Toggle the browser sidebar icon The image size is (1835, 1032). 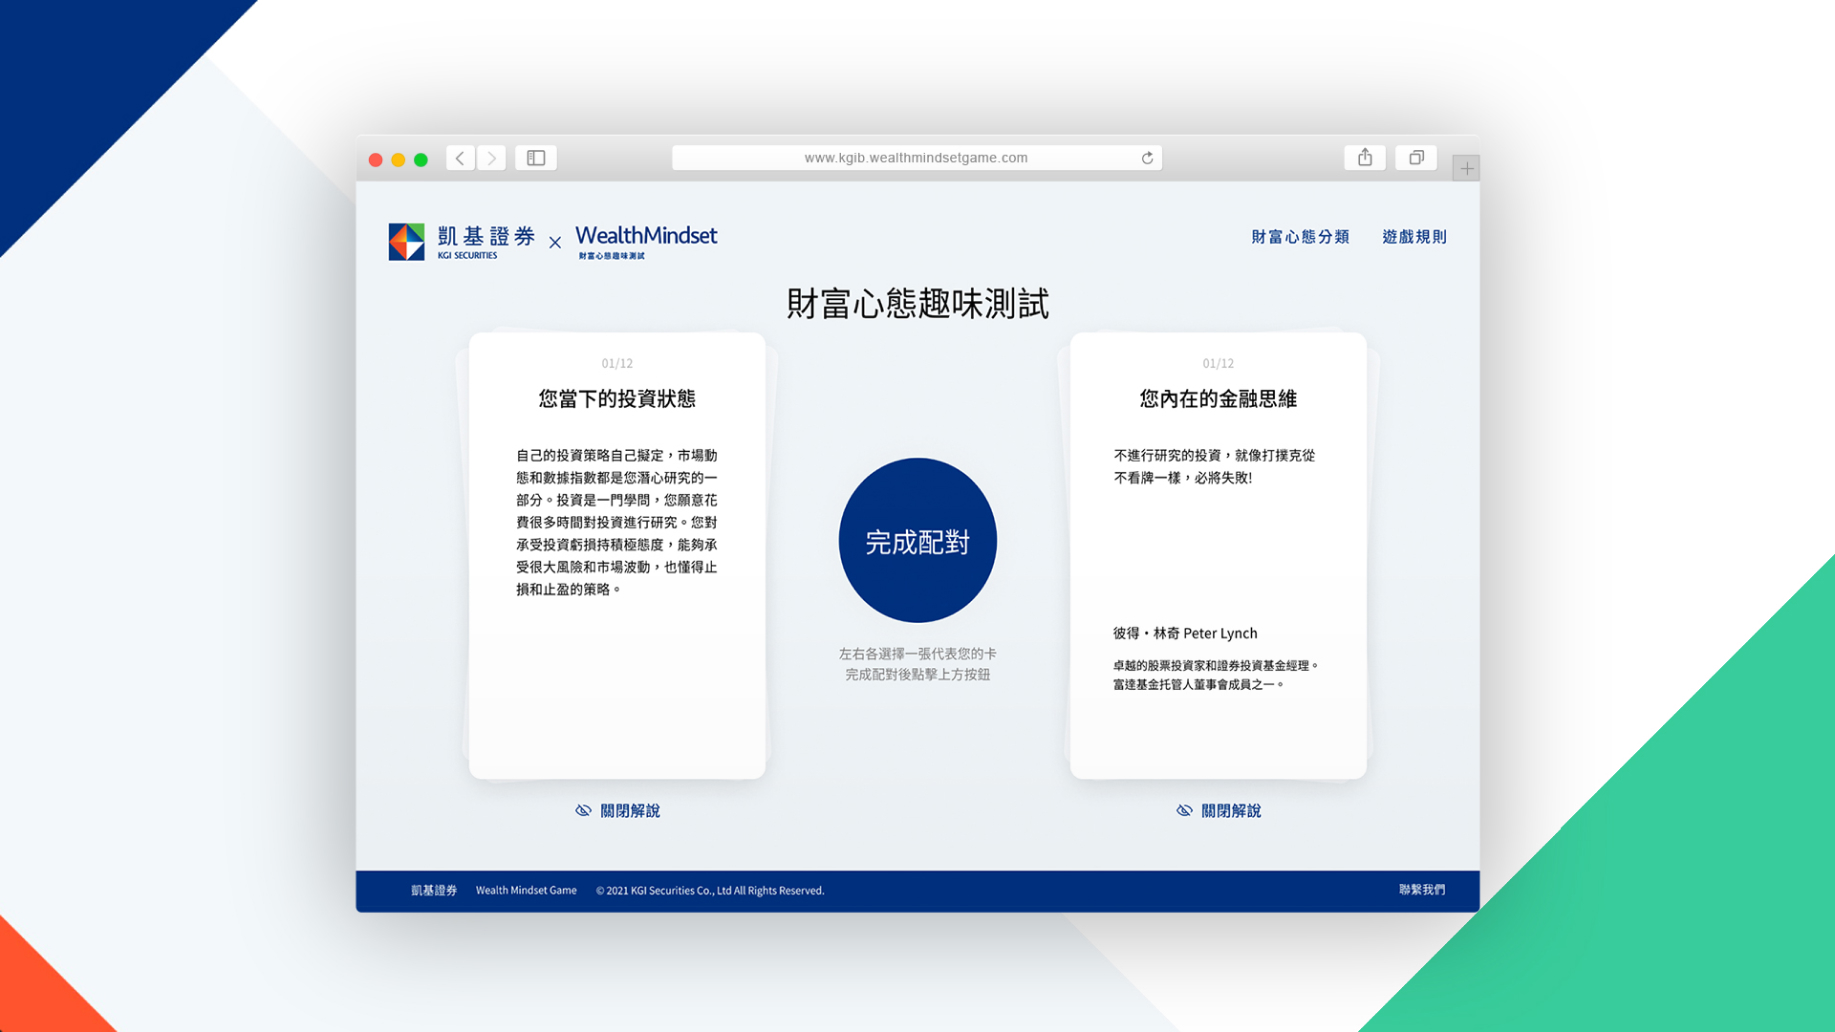536,158
